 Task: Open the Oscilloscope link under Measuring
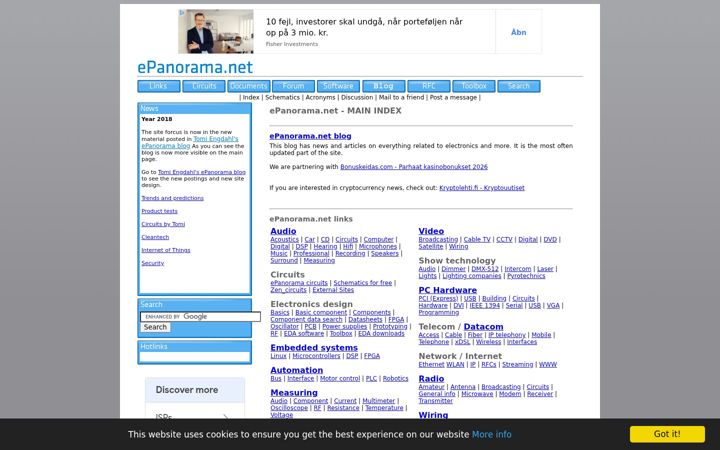tap(289, 408)
